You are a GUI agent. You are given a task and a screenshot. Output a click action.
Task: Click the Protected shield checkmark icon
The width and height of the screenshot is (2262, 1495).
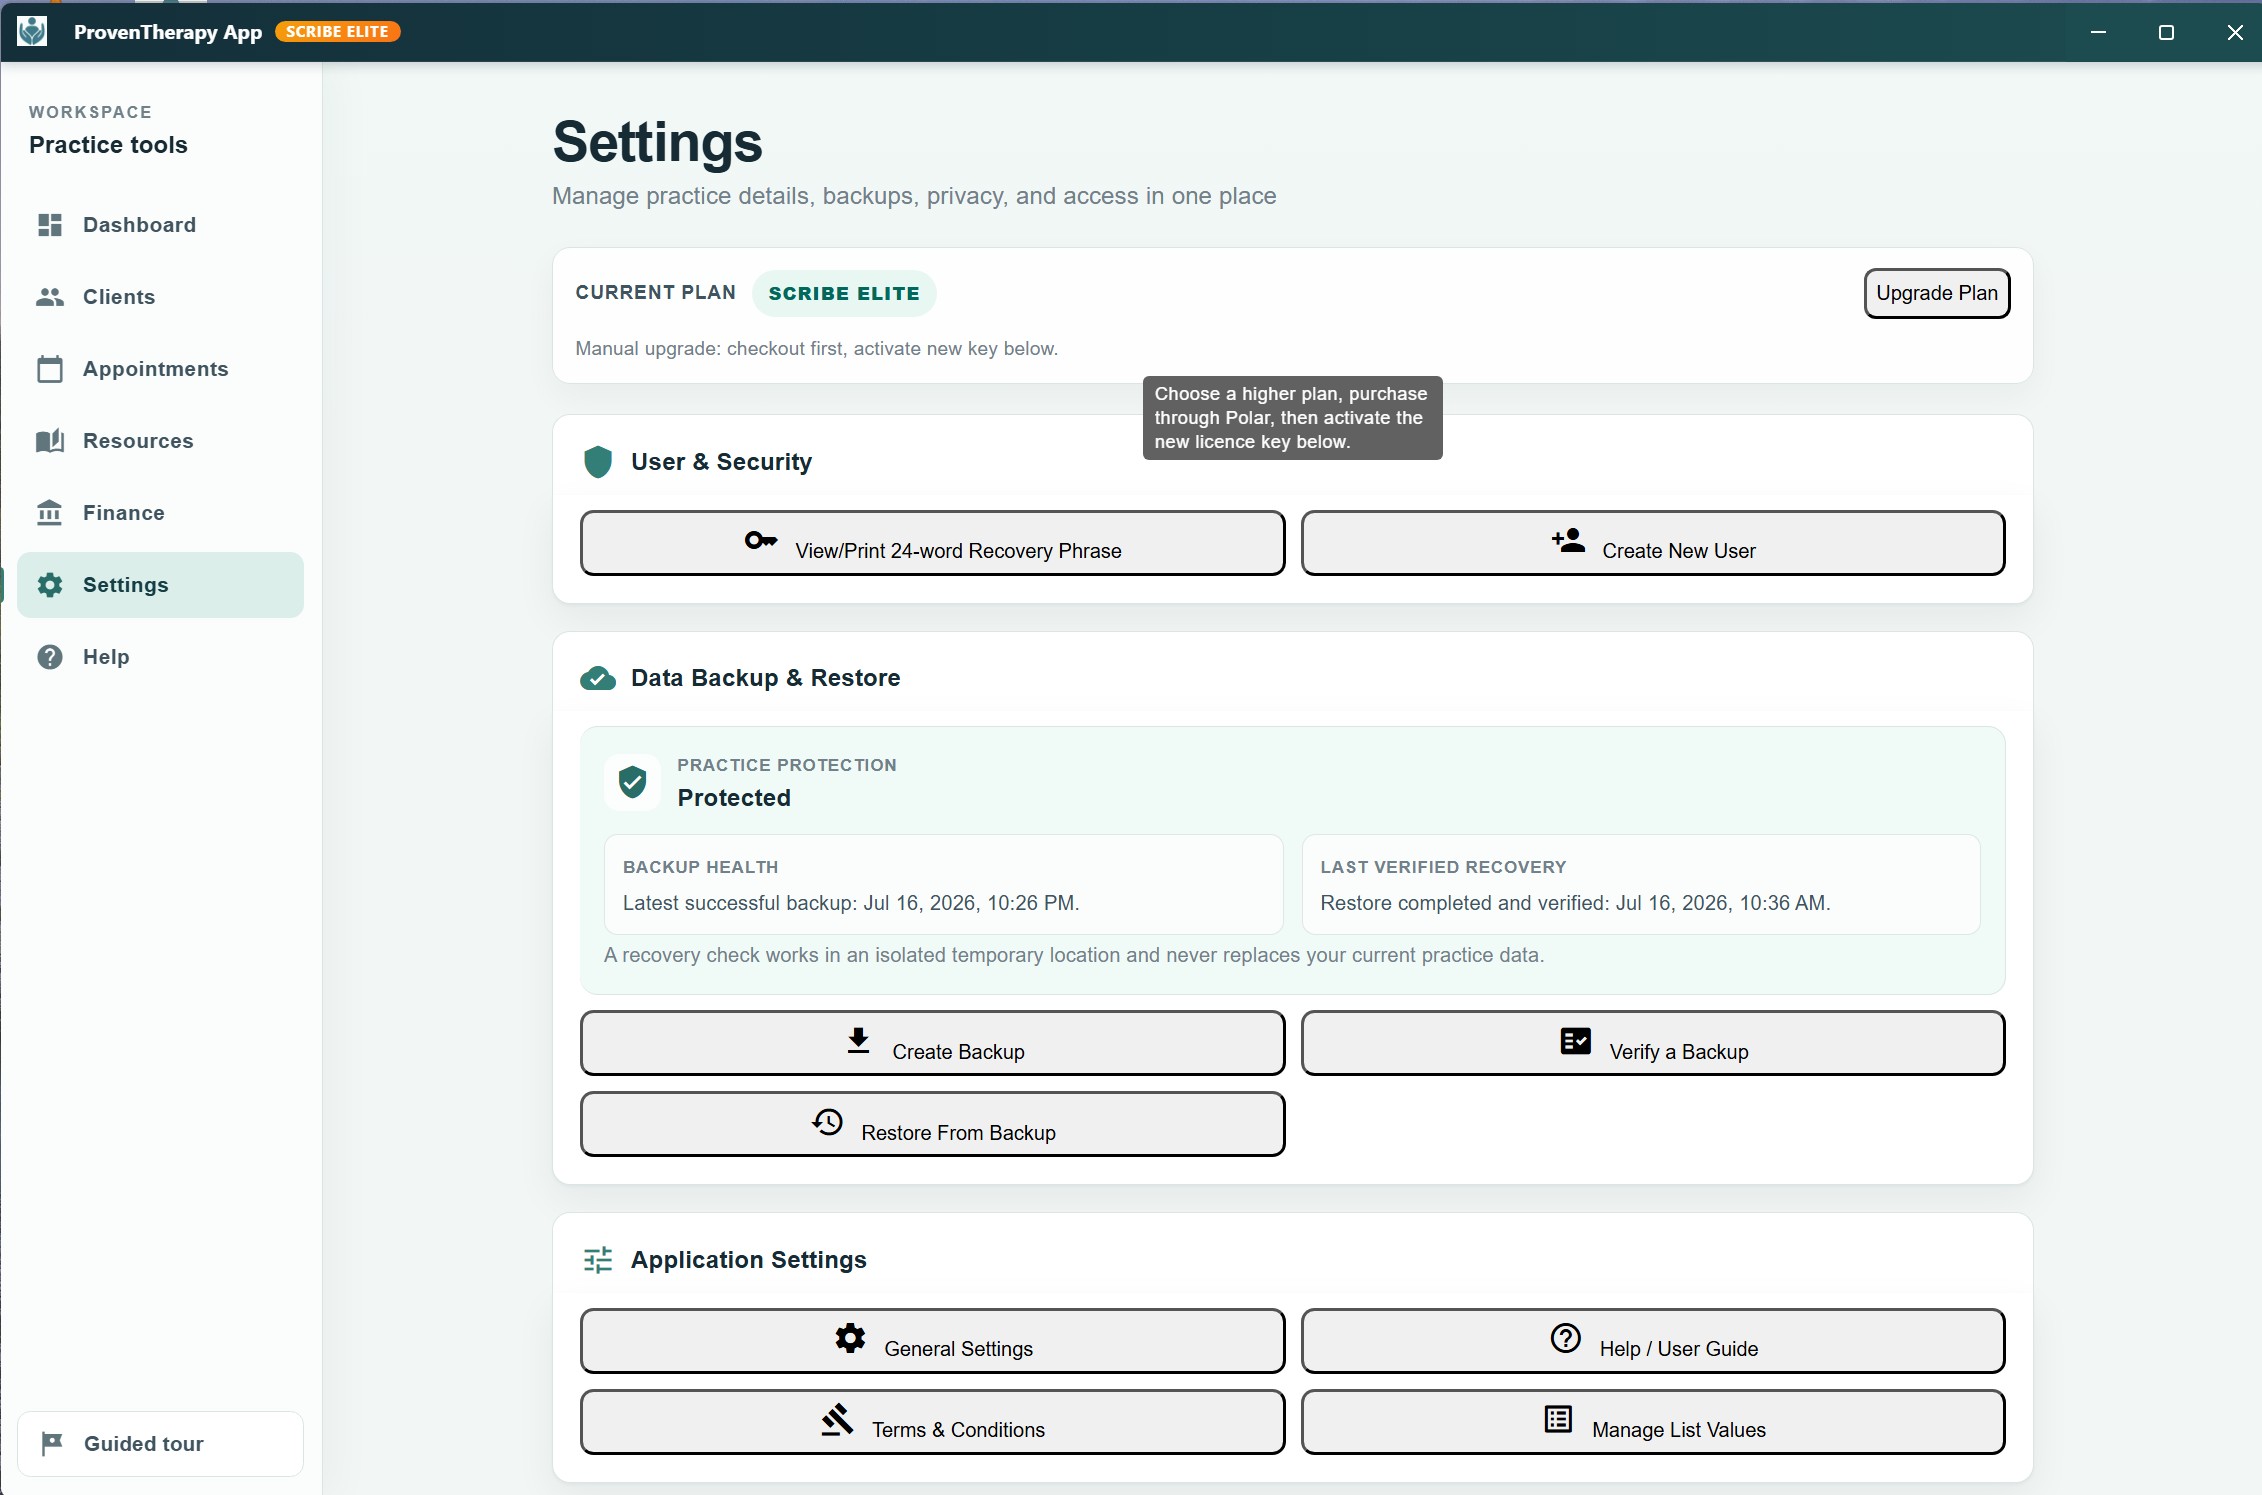point(632,782)
